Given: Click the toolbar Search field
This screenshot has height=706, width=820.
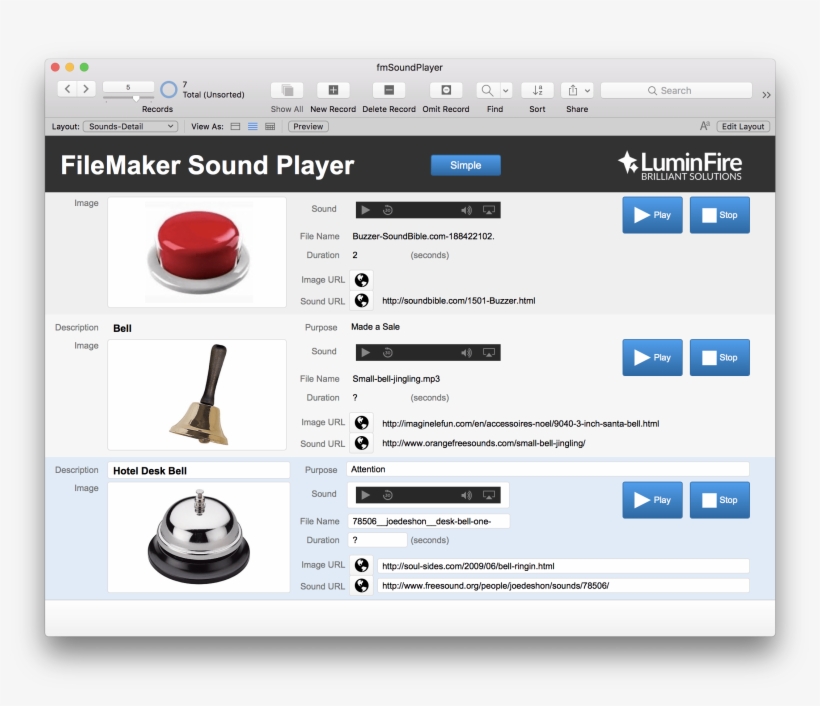Looking at the screenshot, I should [x=676, y=90].
